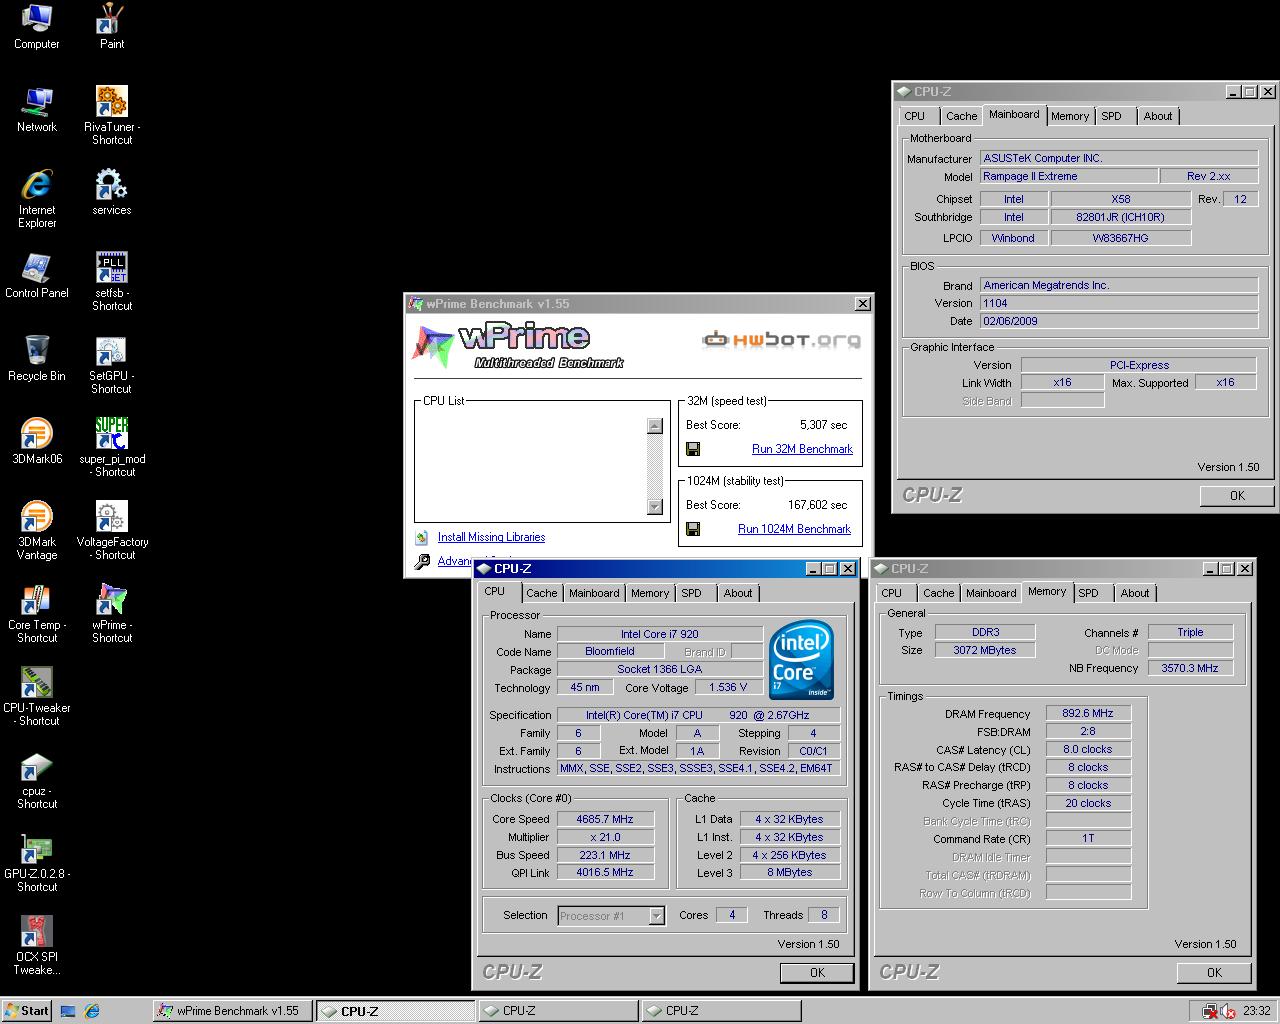Image resolution: width=1280 pixels, height=1024 pixels.
Task: Click the Rampage II Extreme model field
Action: pos(1067,177)
